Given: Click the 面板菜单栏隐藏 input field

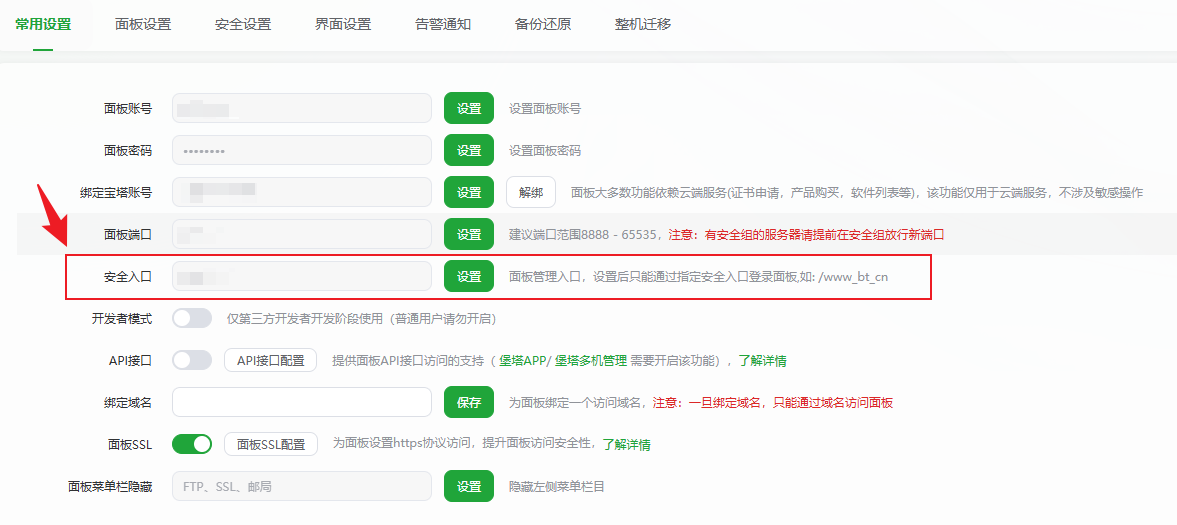Looking at the screenshot, I should pyautogui.click(x=301, y=486).
